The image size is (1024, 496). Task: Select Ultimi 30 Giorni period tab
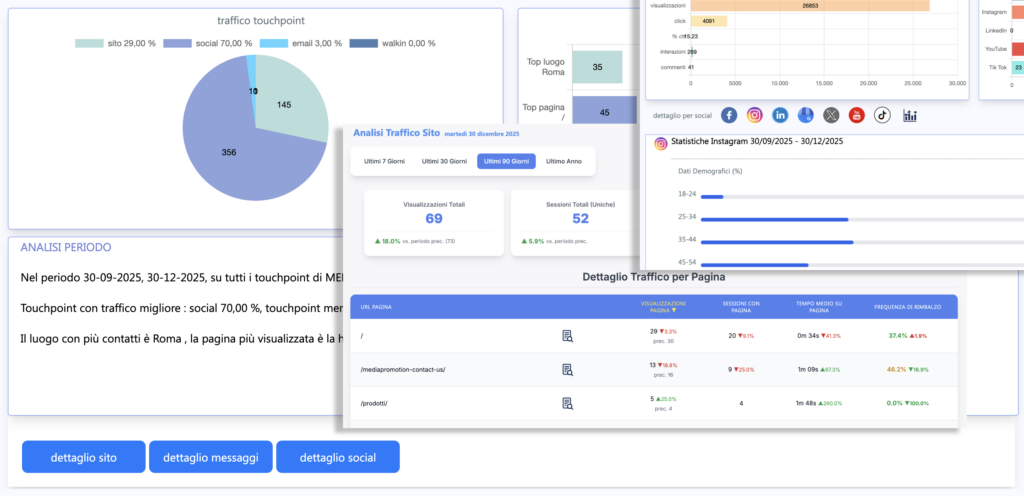442,161
